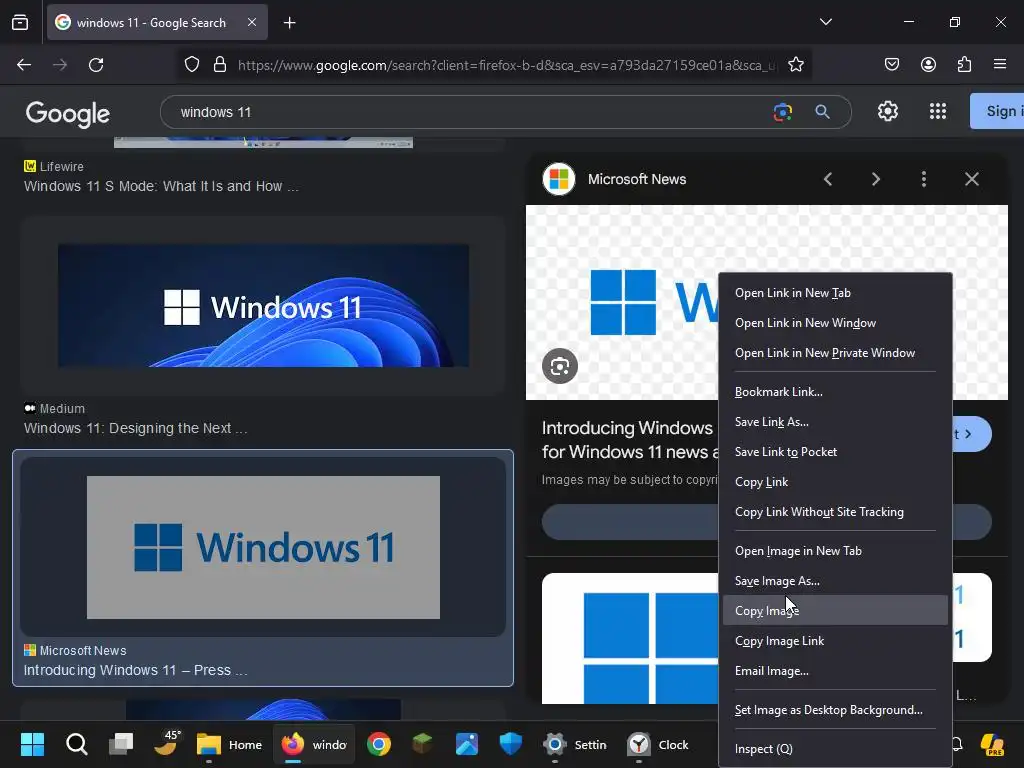Choose Email Image option
1024x768 pixels.
coord(835,672)
